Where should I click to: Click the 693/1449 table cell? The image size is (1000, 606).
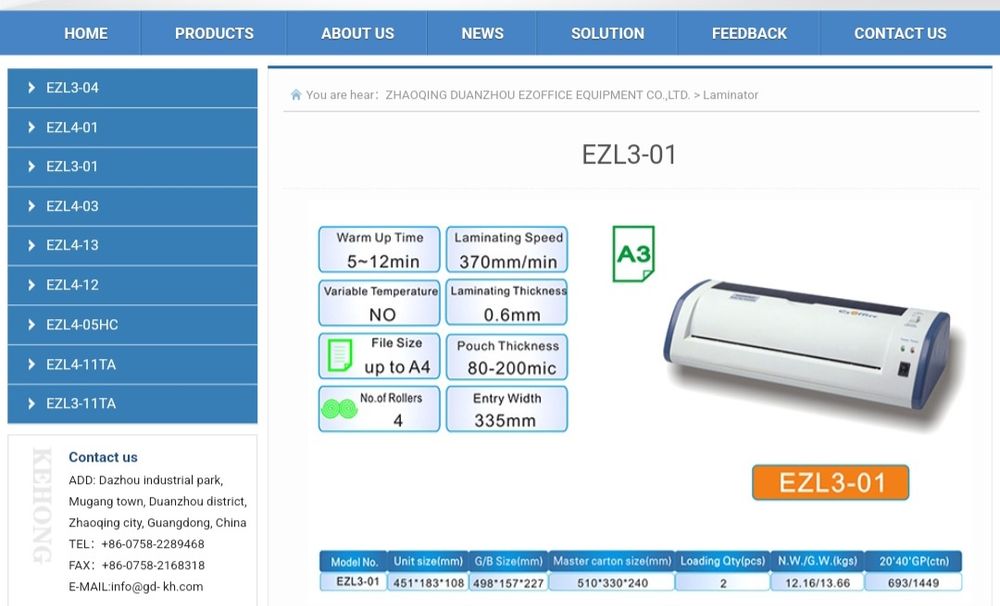[914, 582]
